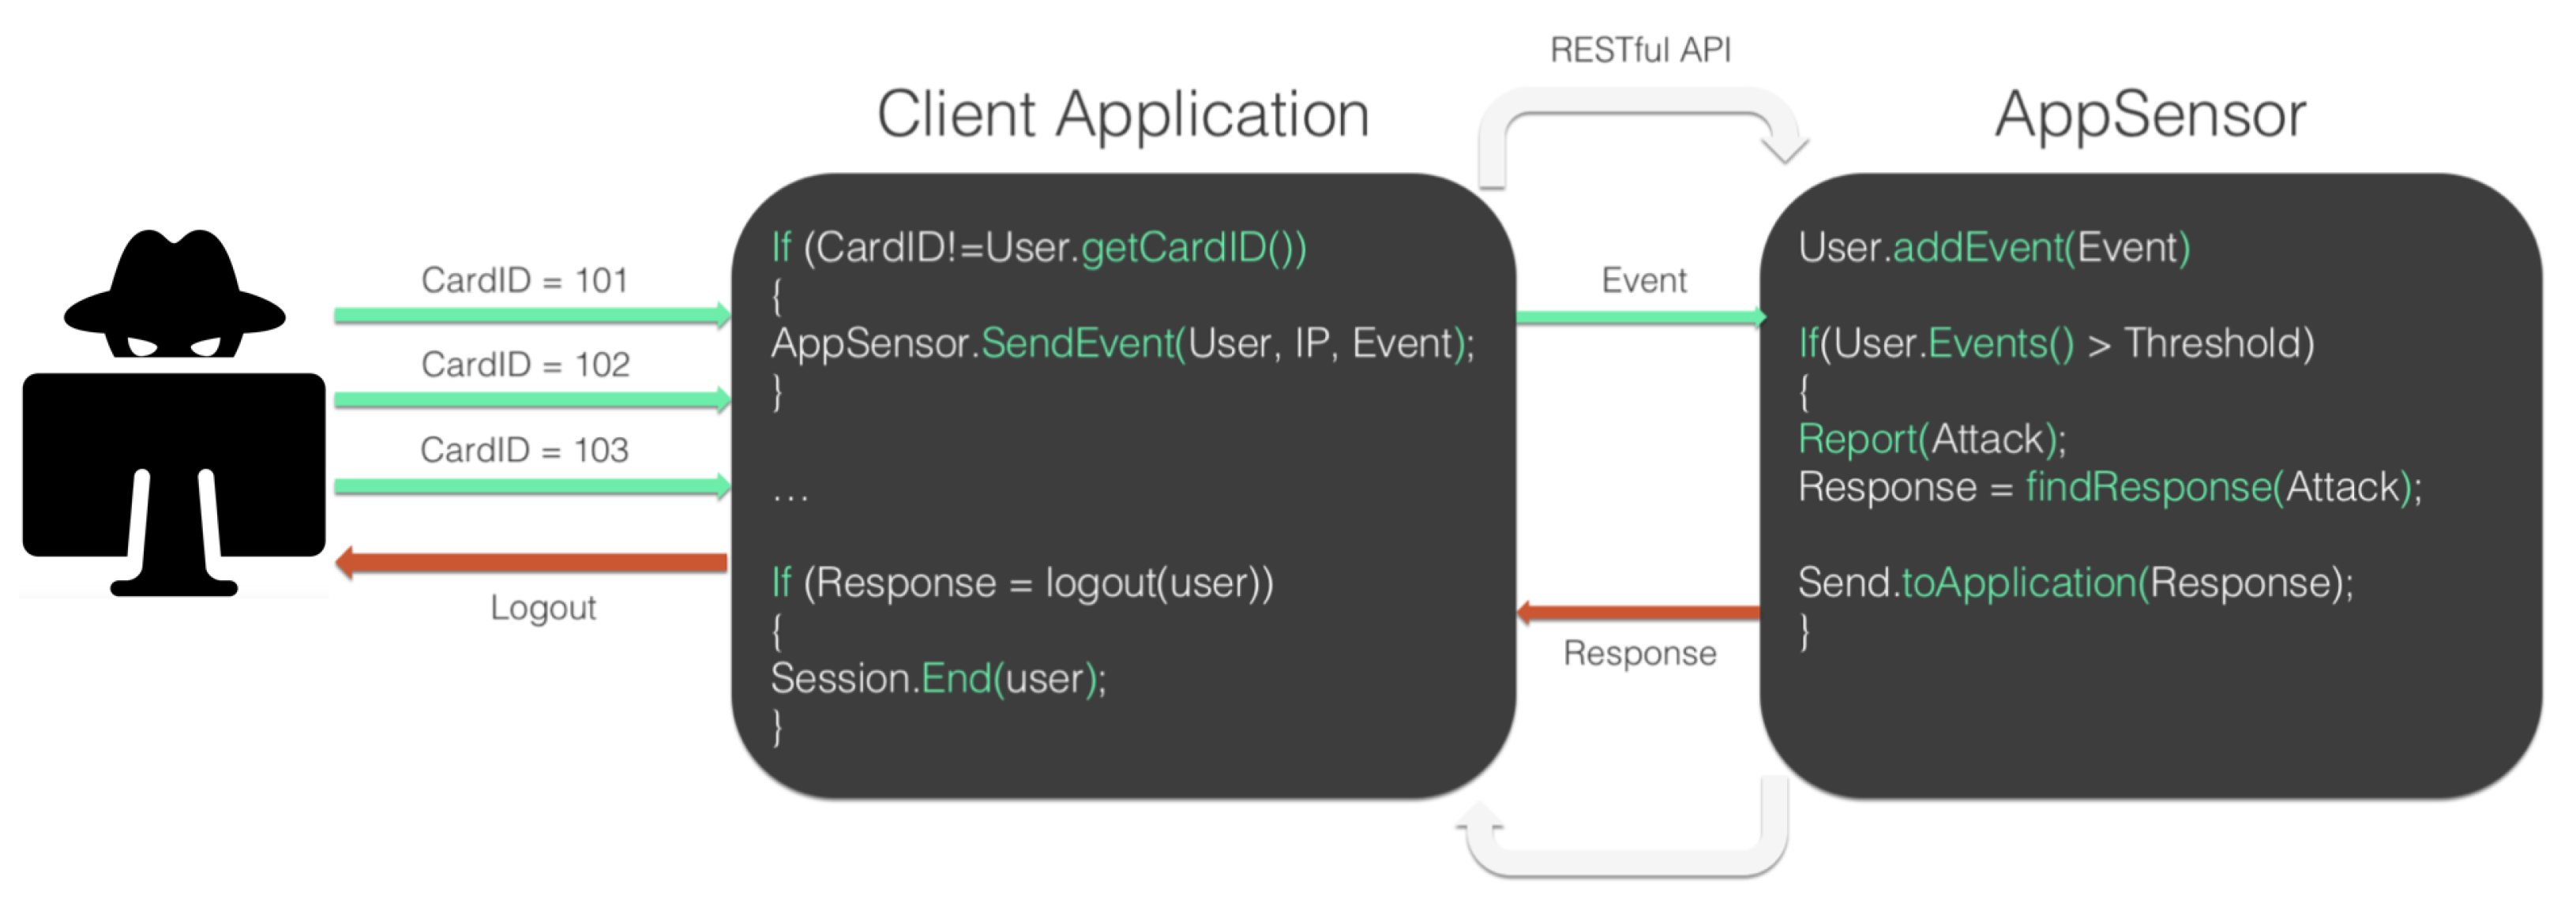Click the AppSensor.SendEvent code line
This screenshot has width=2576, height=907.
[x=1122, y=343]
